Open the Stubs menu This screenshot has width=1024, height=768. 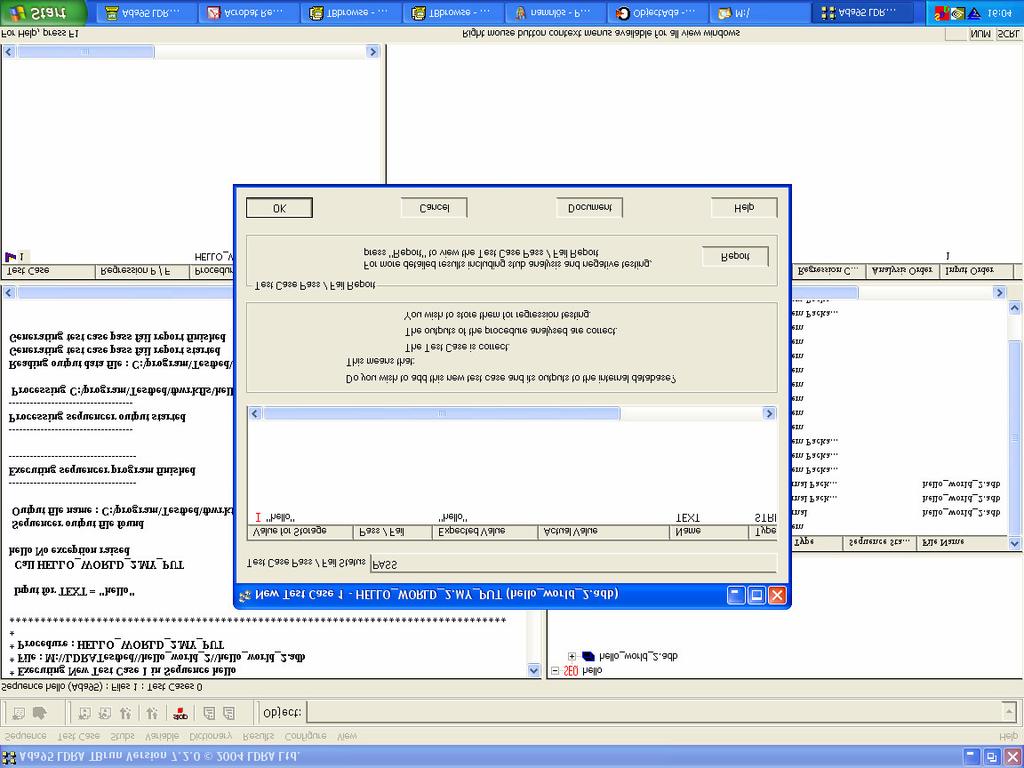point(122,736)
